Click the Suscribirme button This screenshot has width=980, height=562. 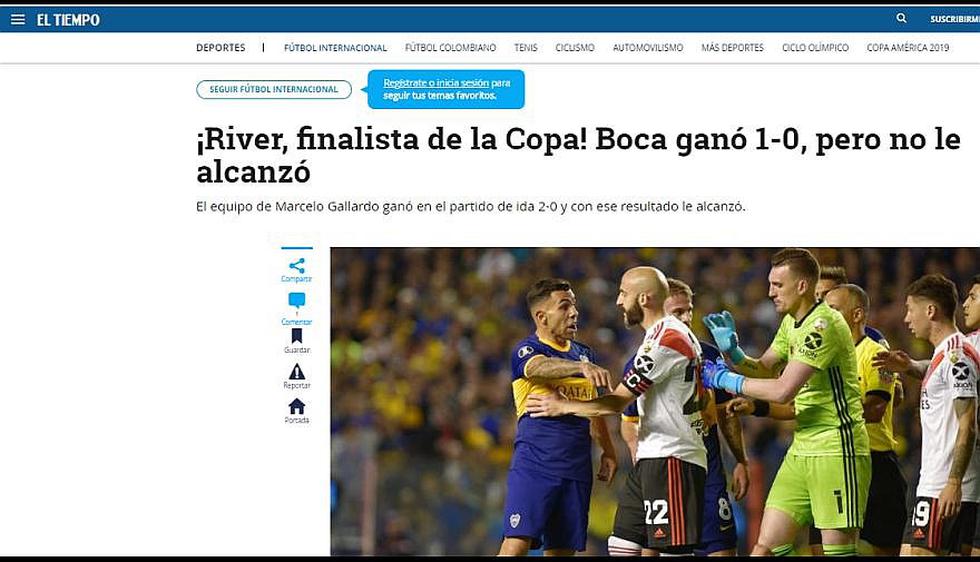point(954,19)
